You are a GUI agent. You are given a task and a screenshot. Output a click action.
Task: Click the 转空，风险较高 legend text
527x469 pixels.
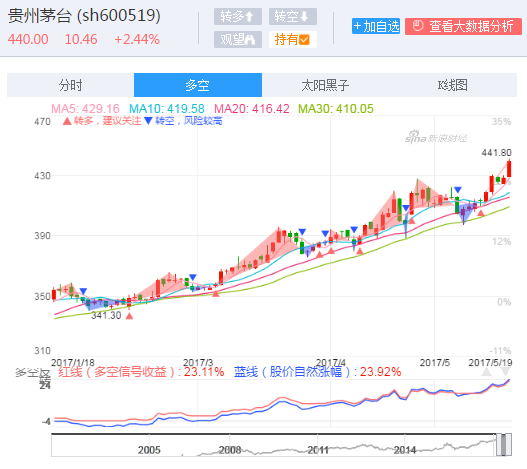click(x=189, y=121)
